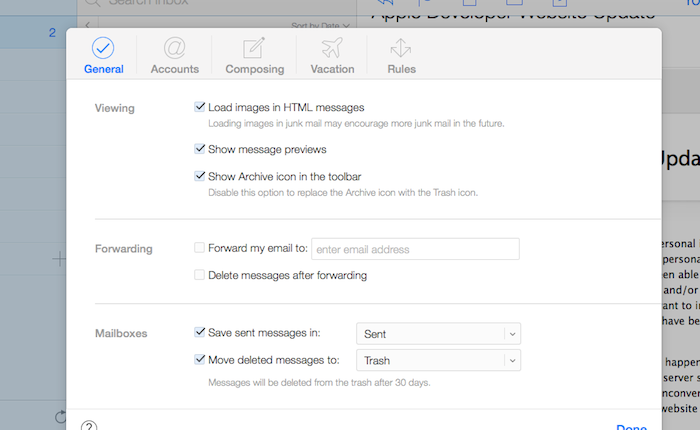Open the Accounts @ icon
The image size is (700, 430).
(x=174, y=47)
